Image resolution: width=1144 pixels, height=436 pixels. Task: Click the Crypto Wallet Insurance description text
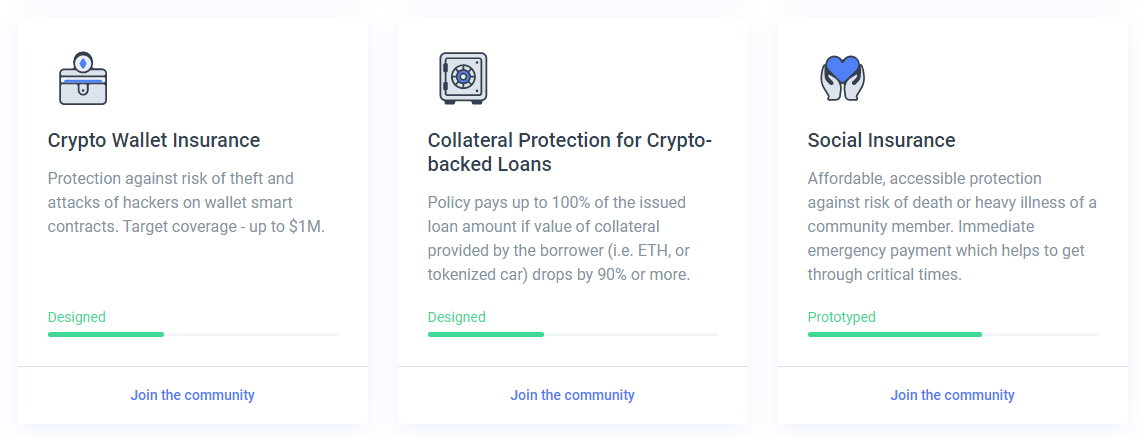186,202
